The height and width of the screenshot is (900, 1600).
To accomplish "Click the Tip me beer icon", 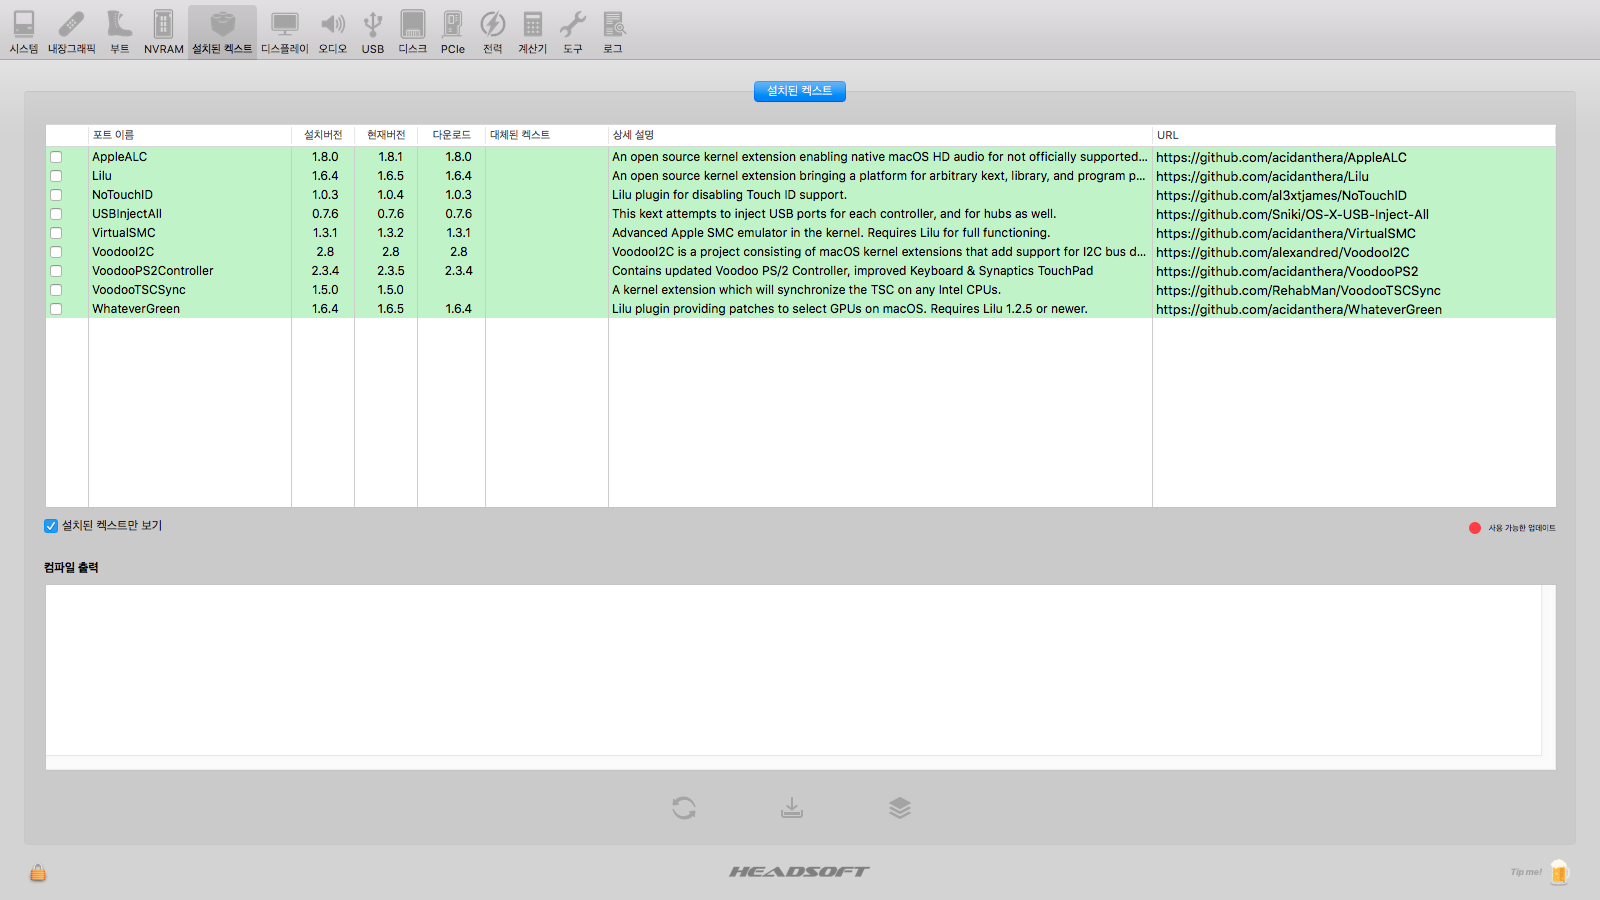I will coord(1559,872).
